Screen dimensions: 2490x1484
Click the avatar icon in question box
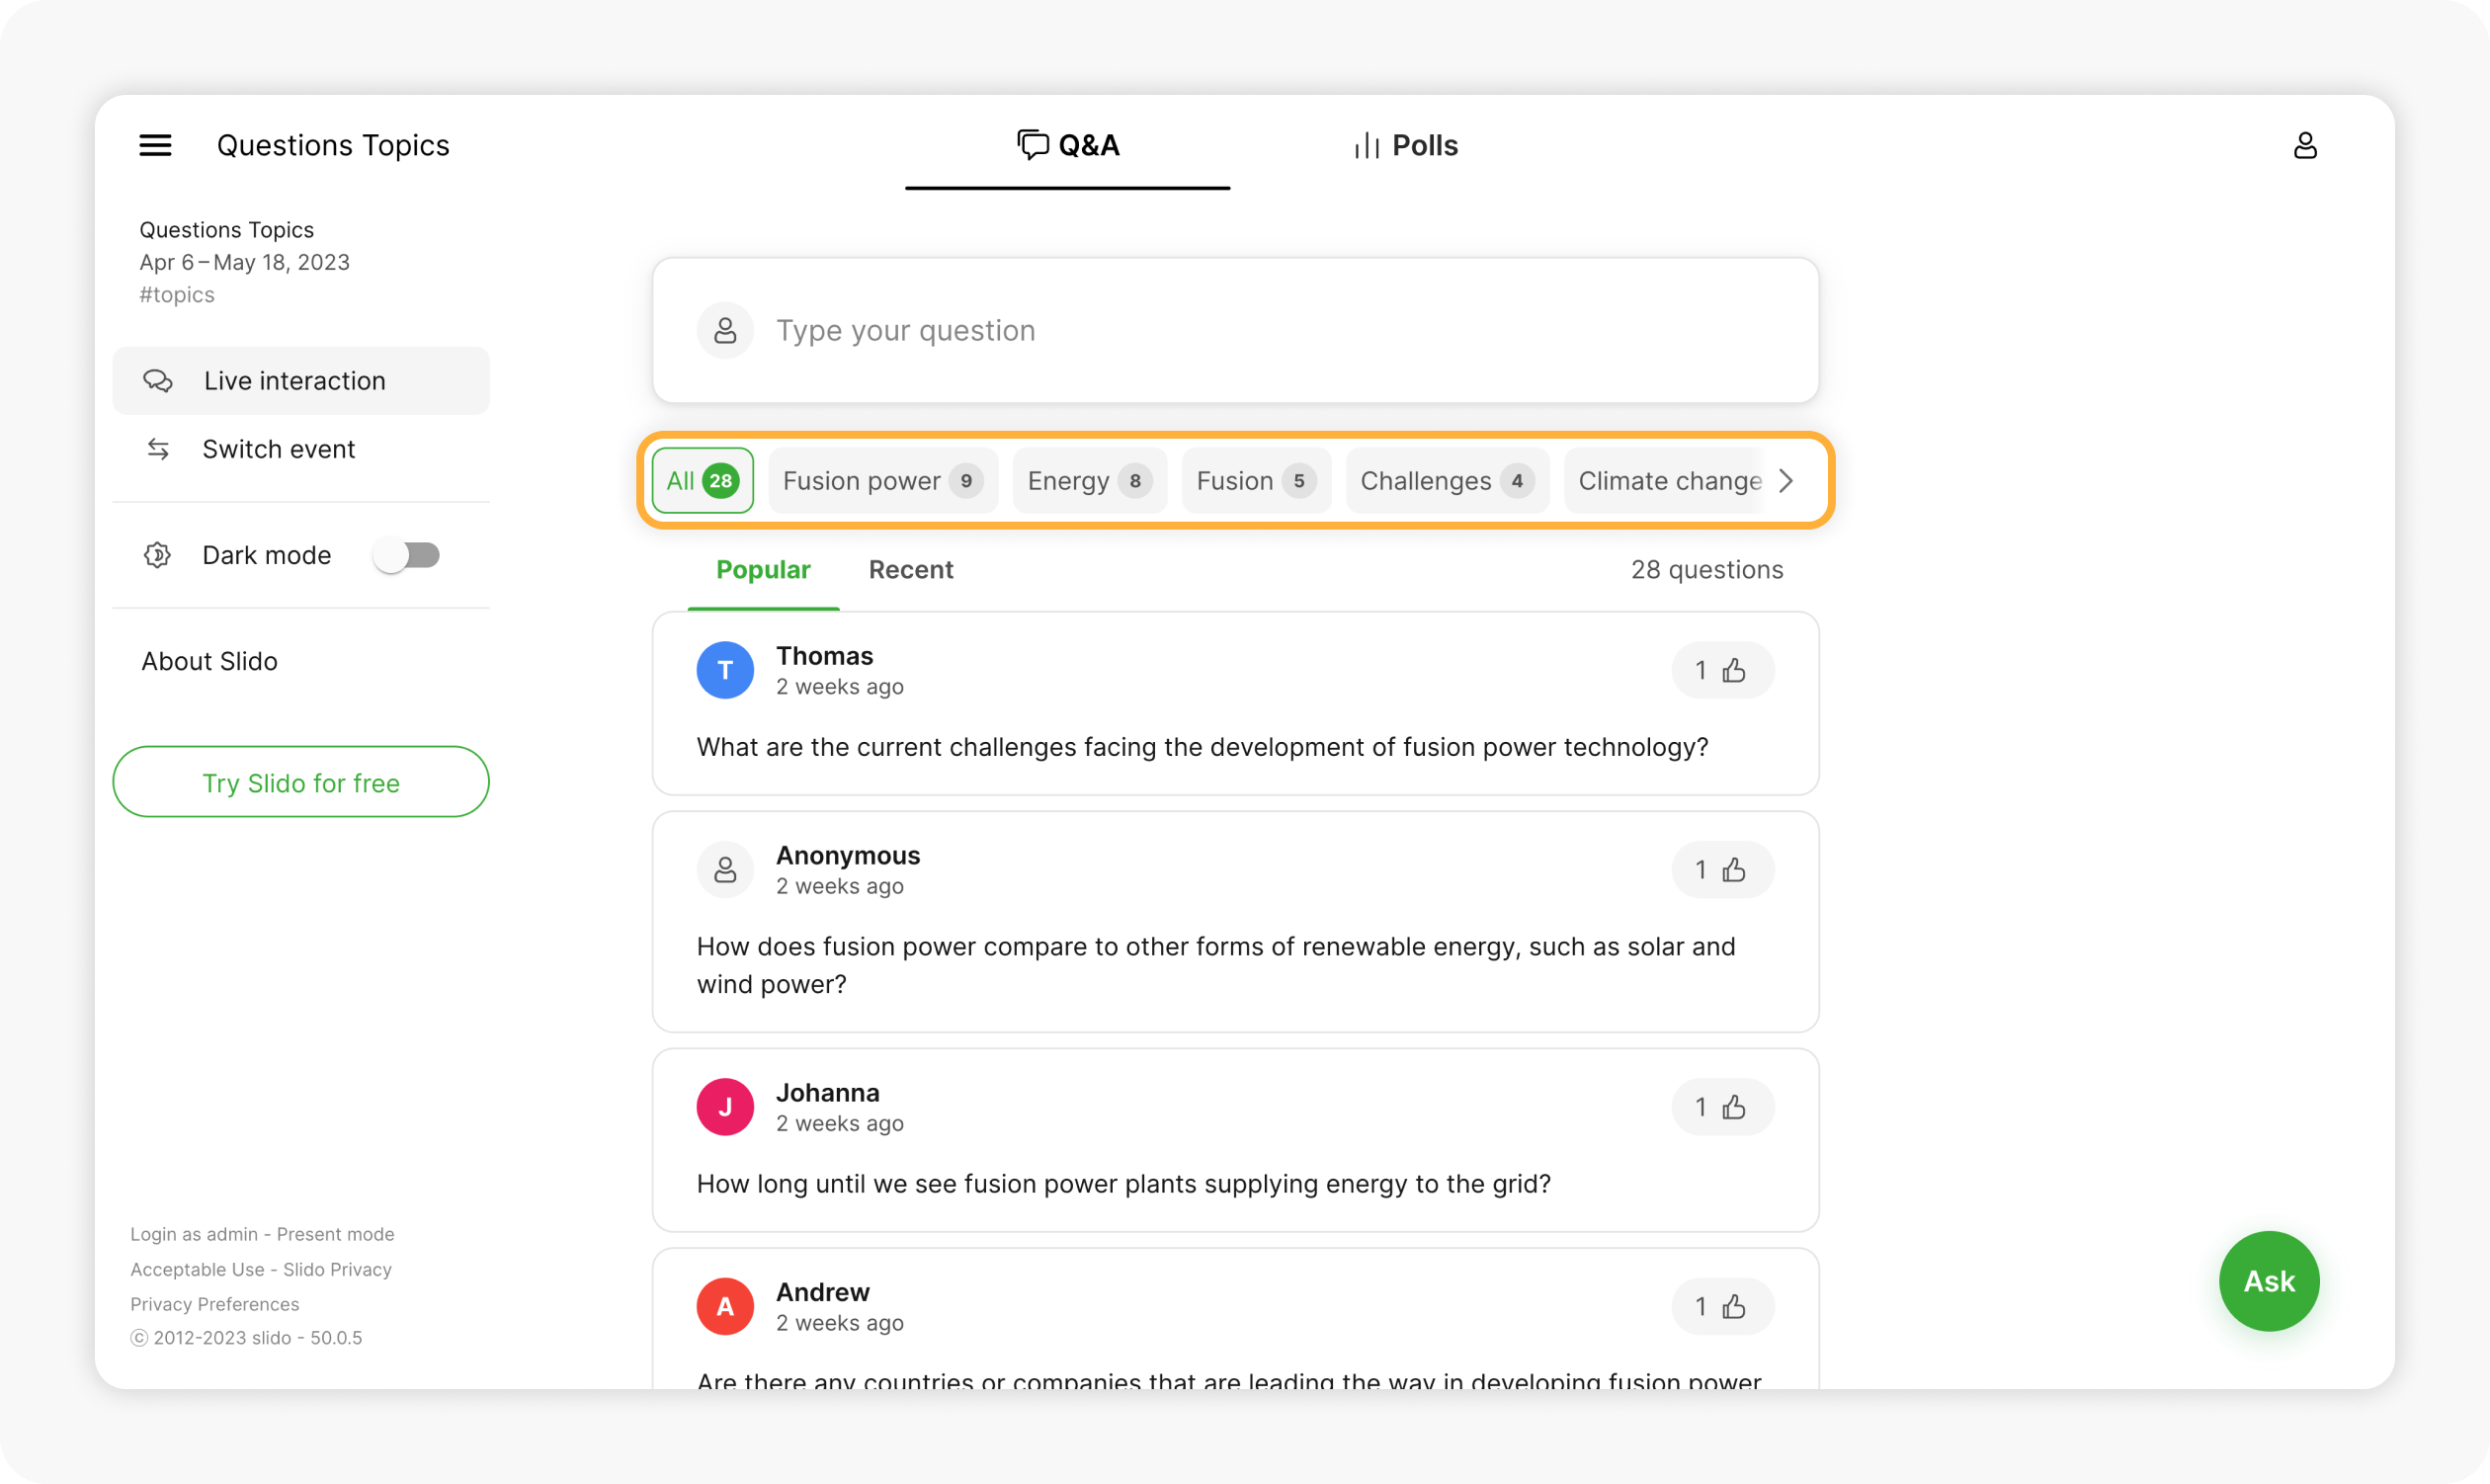(x=725, y=330)
